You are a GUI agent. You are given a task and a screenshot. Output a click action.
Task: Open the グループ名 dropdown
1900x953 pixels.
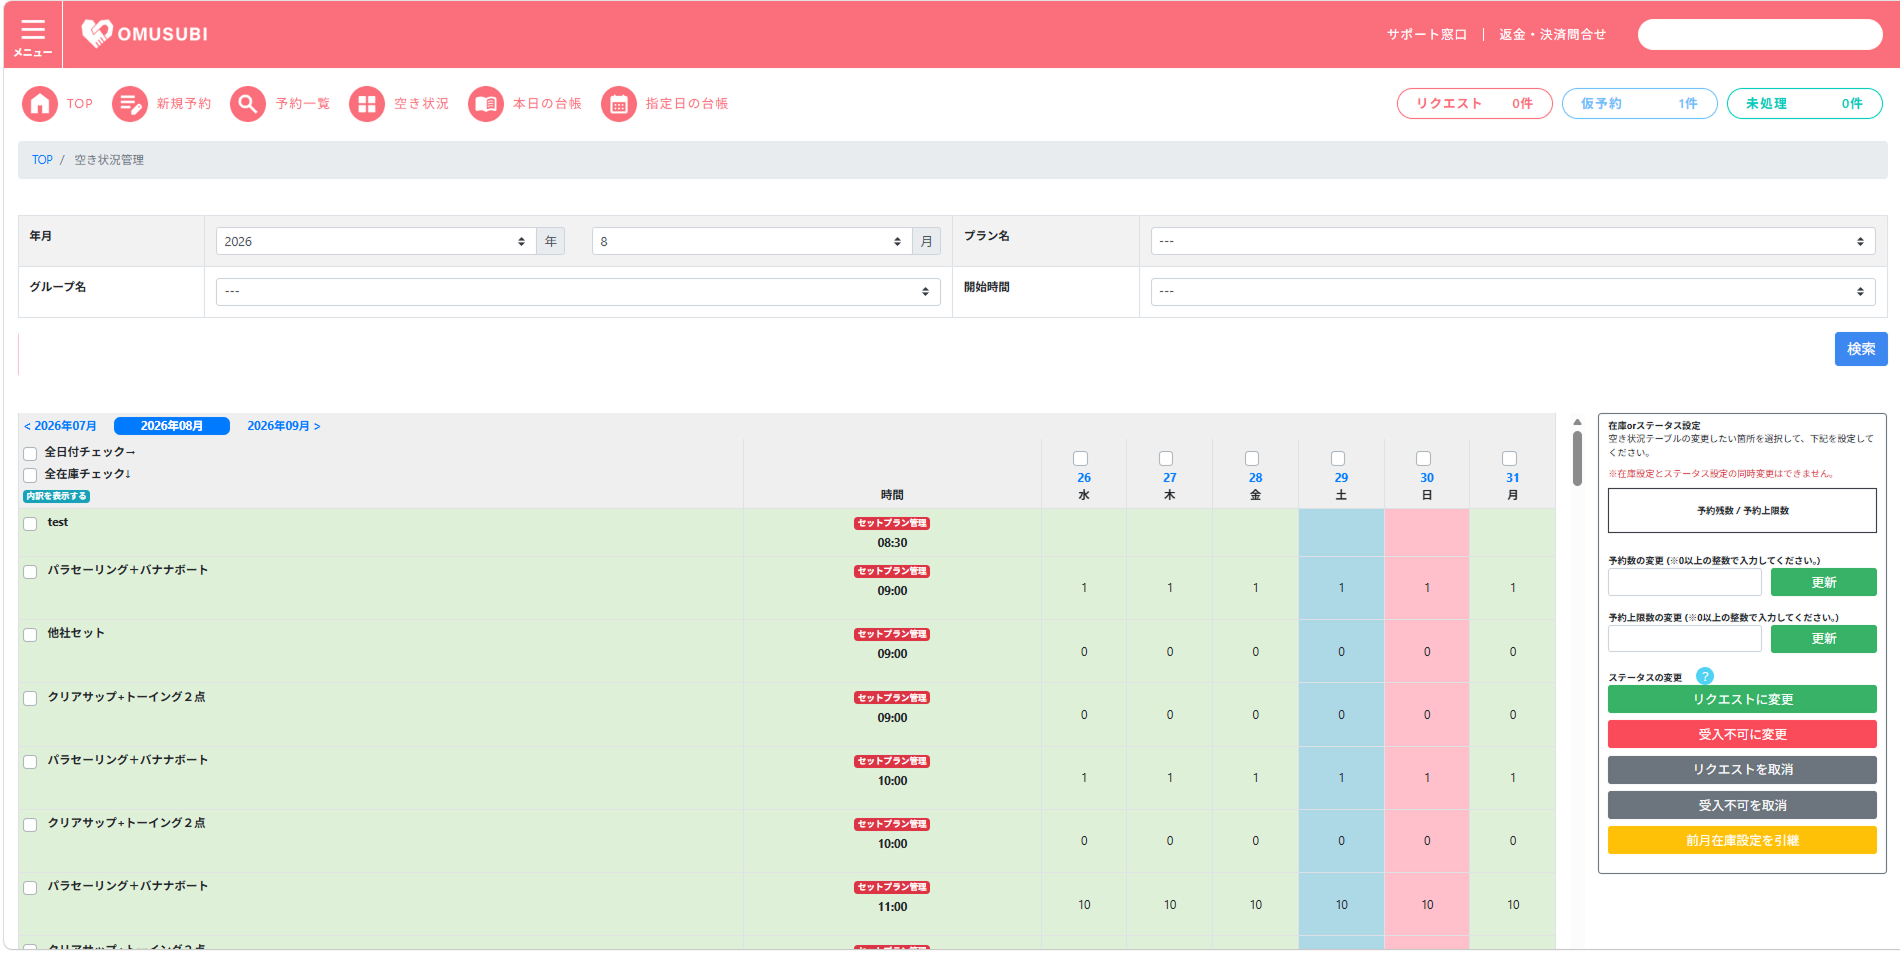tap(578, 291)
